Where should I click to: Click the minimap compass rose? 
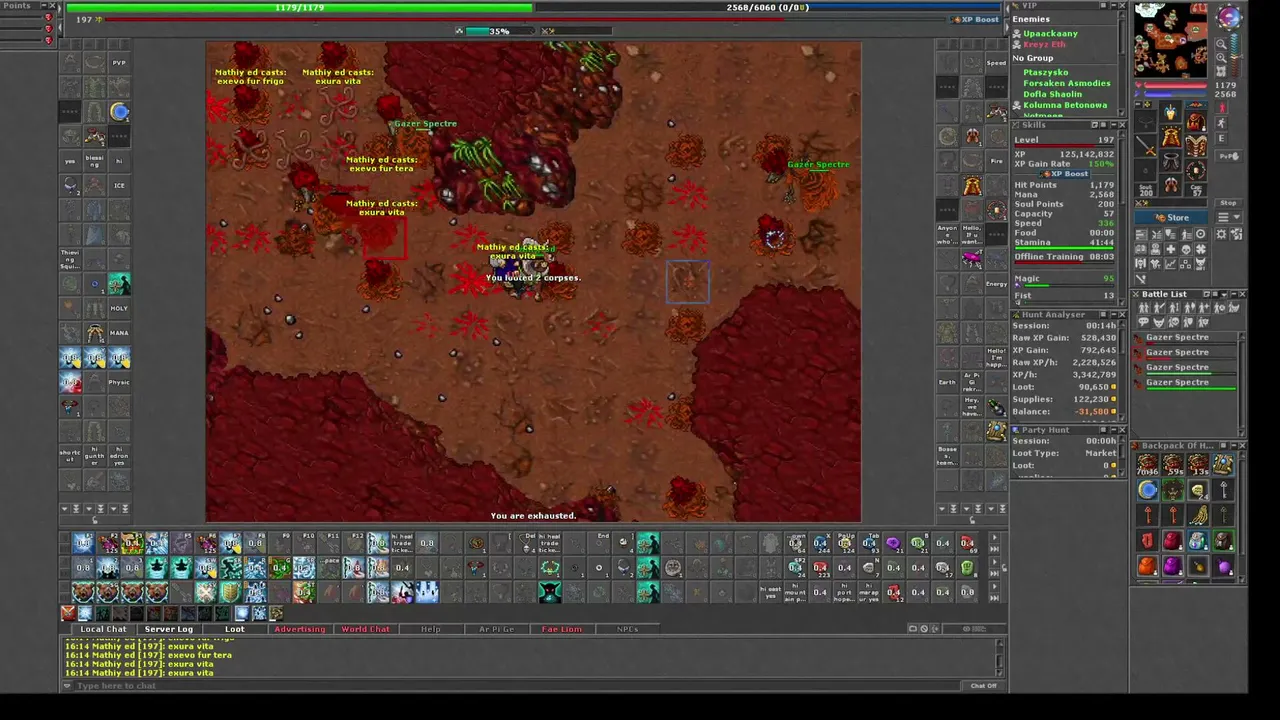click(1229, 18)
